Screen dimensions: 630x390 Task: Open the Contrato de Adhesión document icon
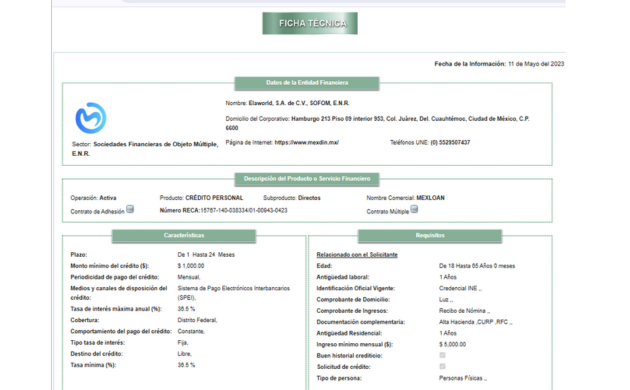pyautogui.click(x=130, y=209)
